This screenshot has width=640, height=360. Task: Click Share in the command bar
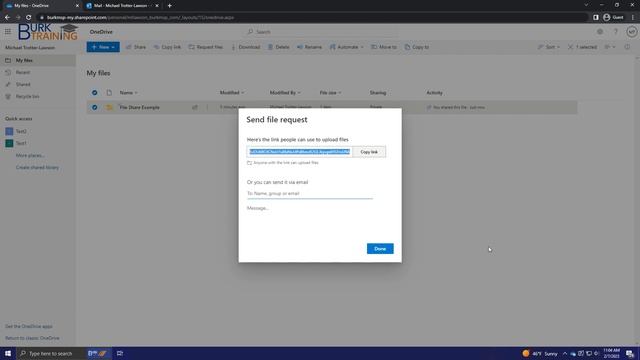[136, 47]
